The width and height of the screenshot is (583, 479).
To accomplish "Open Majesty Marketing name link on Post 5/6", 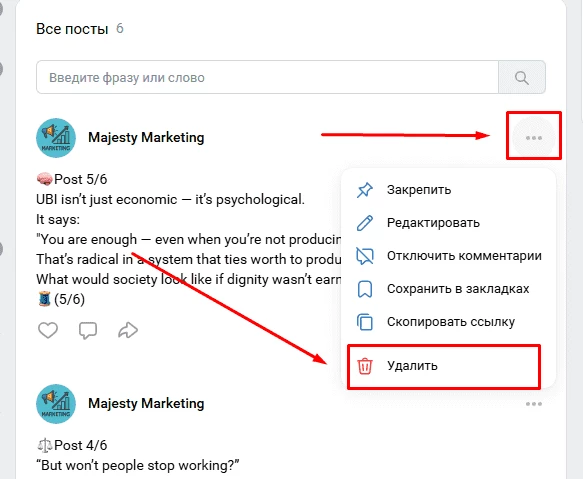I will 146,138.
